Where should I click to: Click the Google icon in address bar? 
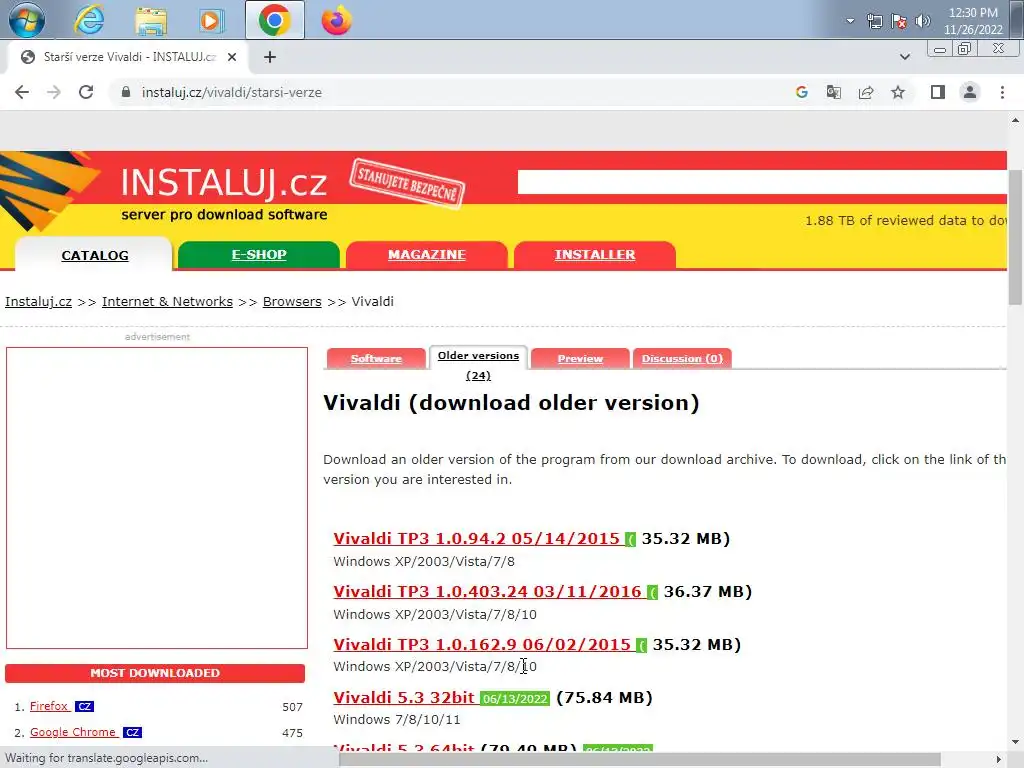click(801, 92)
